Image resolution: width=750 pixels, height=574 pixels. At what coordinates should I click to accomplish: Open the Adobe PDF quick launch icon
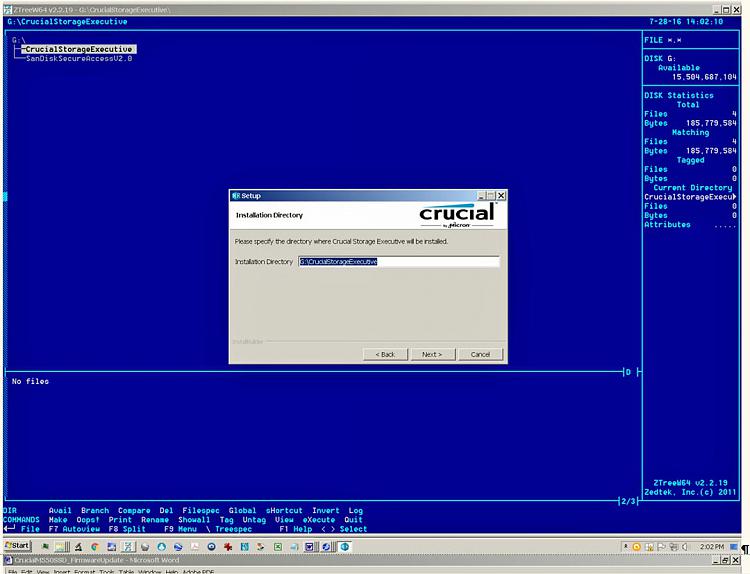coord(195,546)
